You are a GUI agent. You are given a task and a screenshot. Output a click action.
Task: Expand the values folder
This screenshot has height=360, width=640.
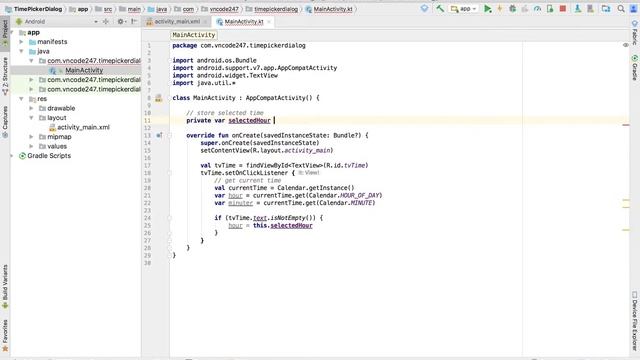(31, 146)
